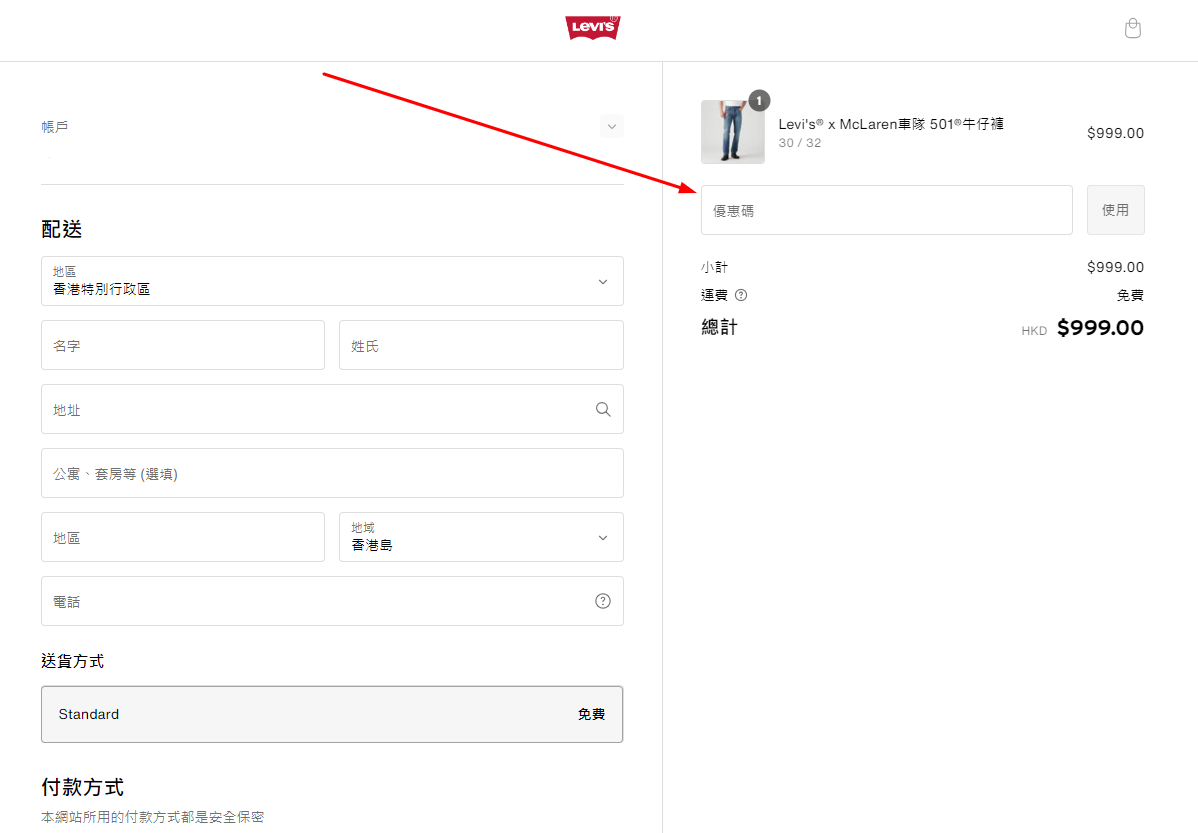Click the Levi's logo

[x=593, y=28]
